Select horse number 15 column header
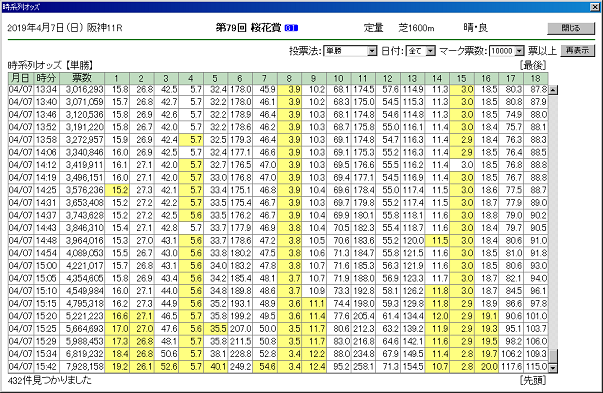The height and width of the screenshot is (393, 603). (x=461, y=78)
